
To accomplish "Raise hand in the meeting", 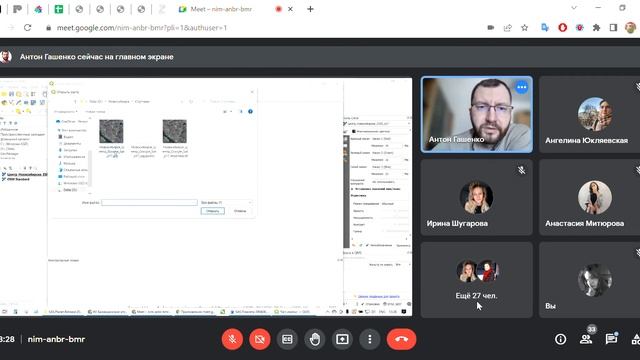I will (315, 339).
